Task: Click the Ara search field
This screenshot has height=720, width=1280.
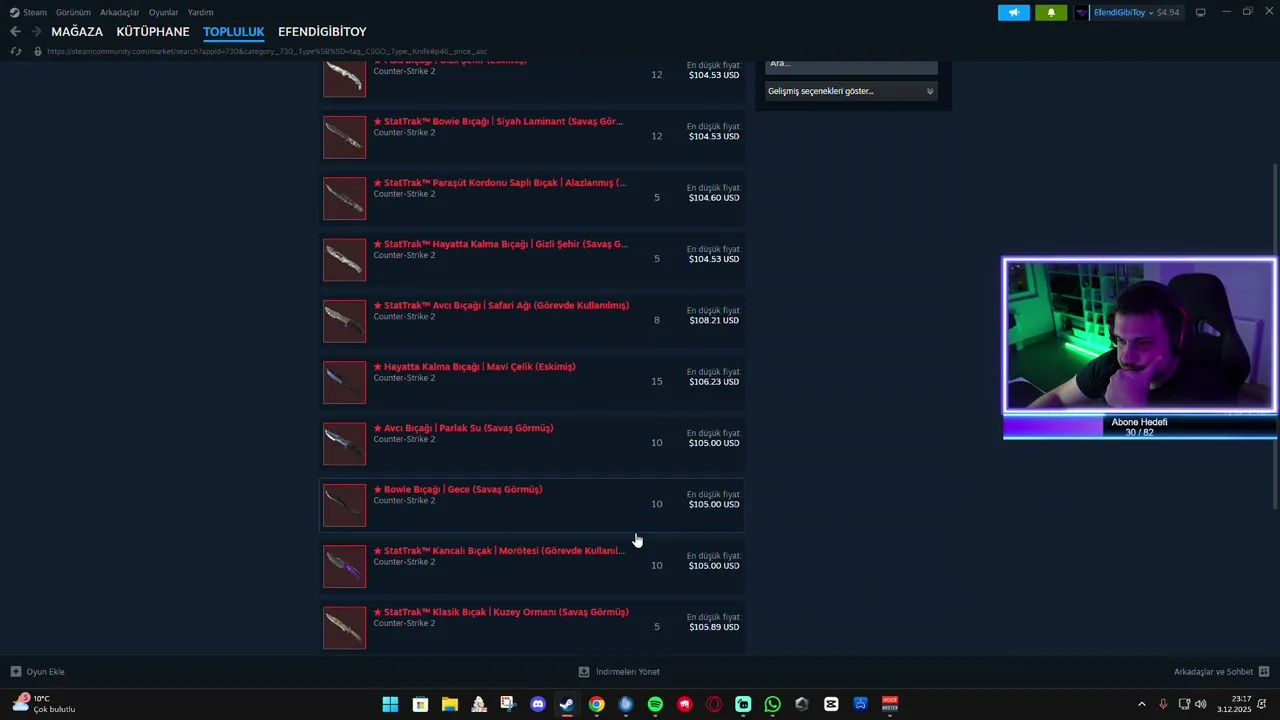Action: point(851,65)
